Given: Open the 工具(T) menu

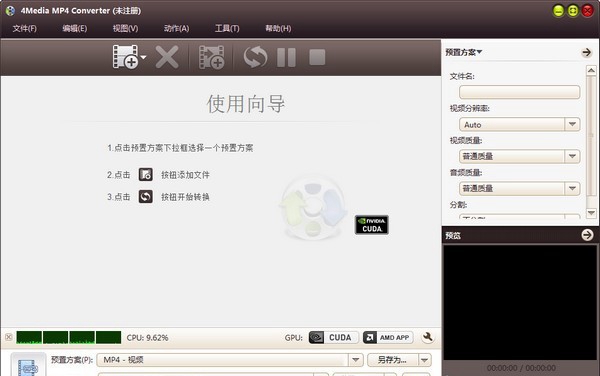Looking at the screenshot, I should coord(227,28).
